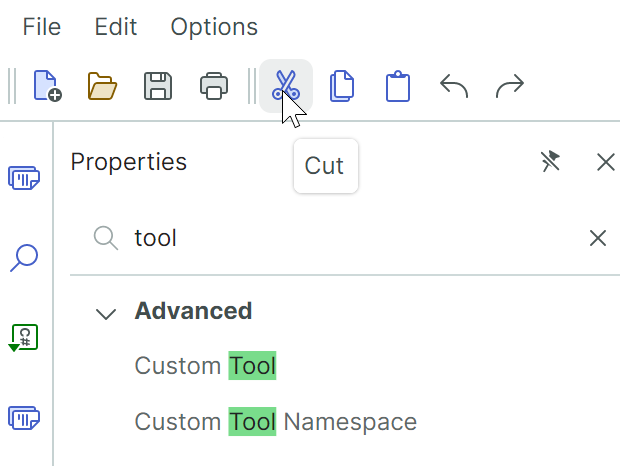The height and width of the screenshot is (466, 620).
Task: Click the Cut scissors icon
Action: click(285, 86)
